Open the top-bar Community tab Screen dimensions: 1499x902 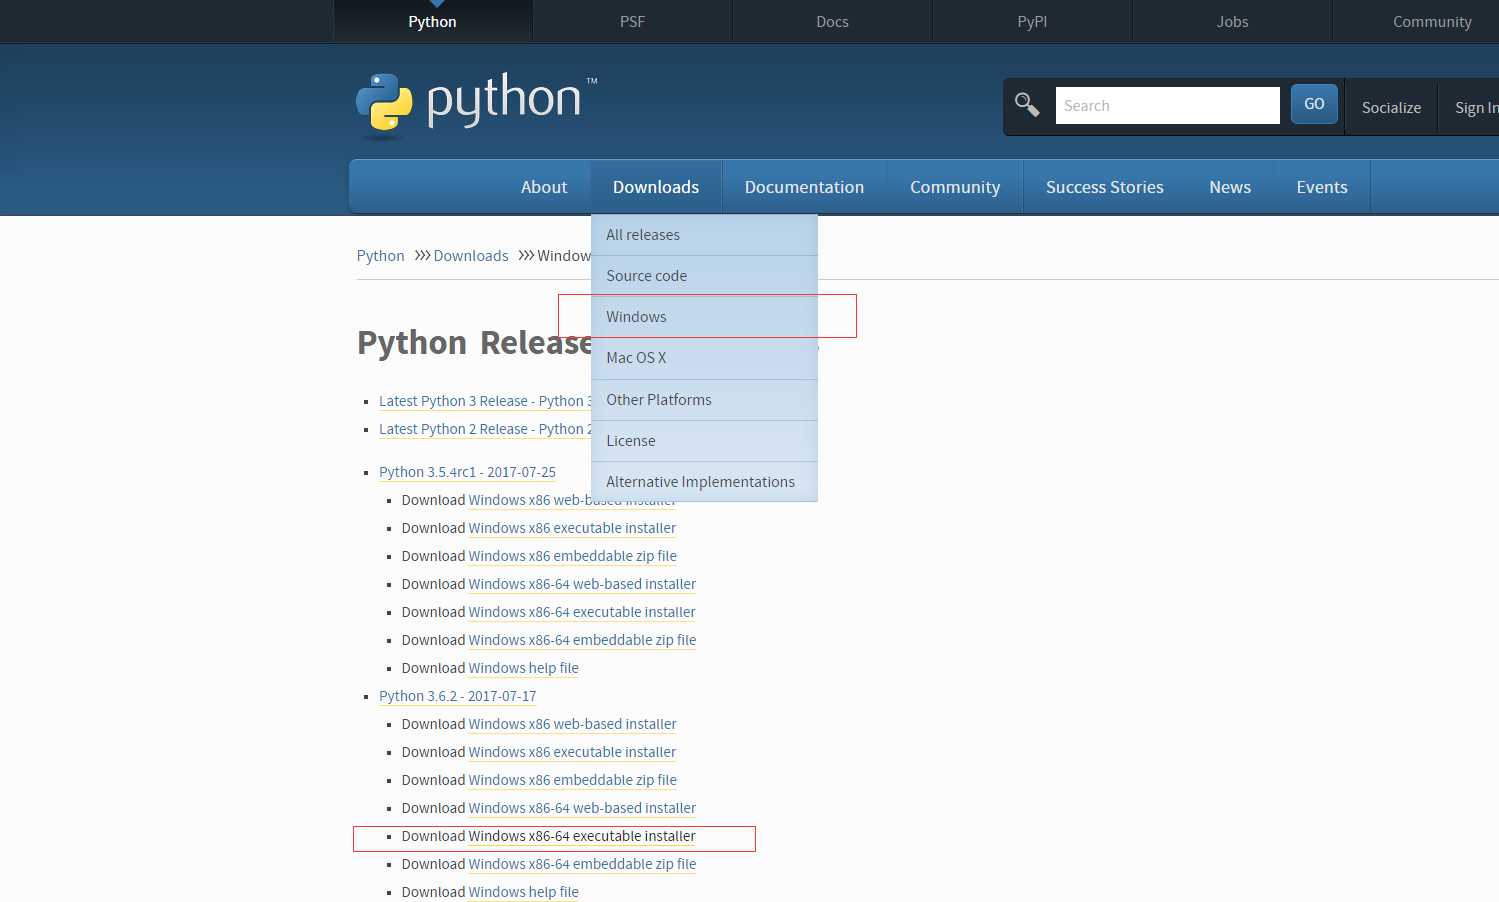1432,21
